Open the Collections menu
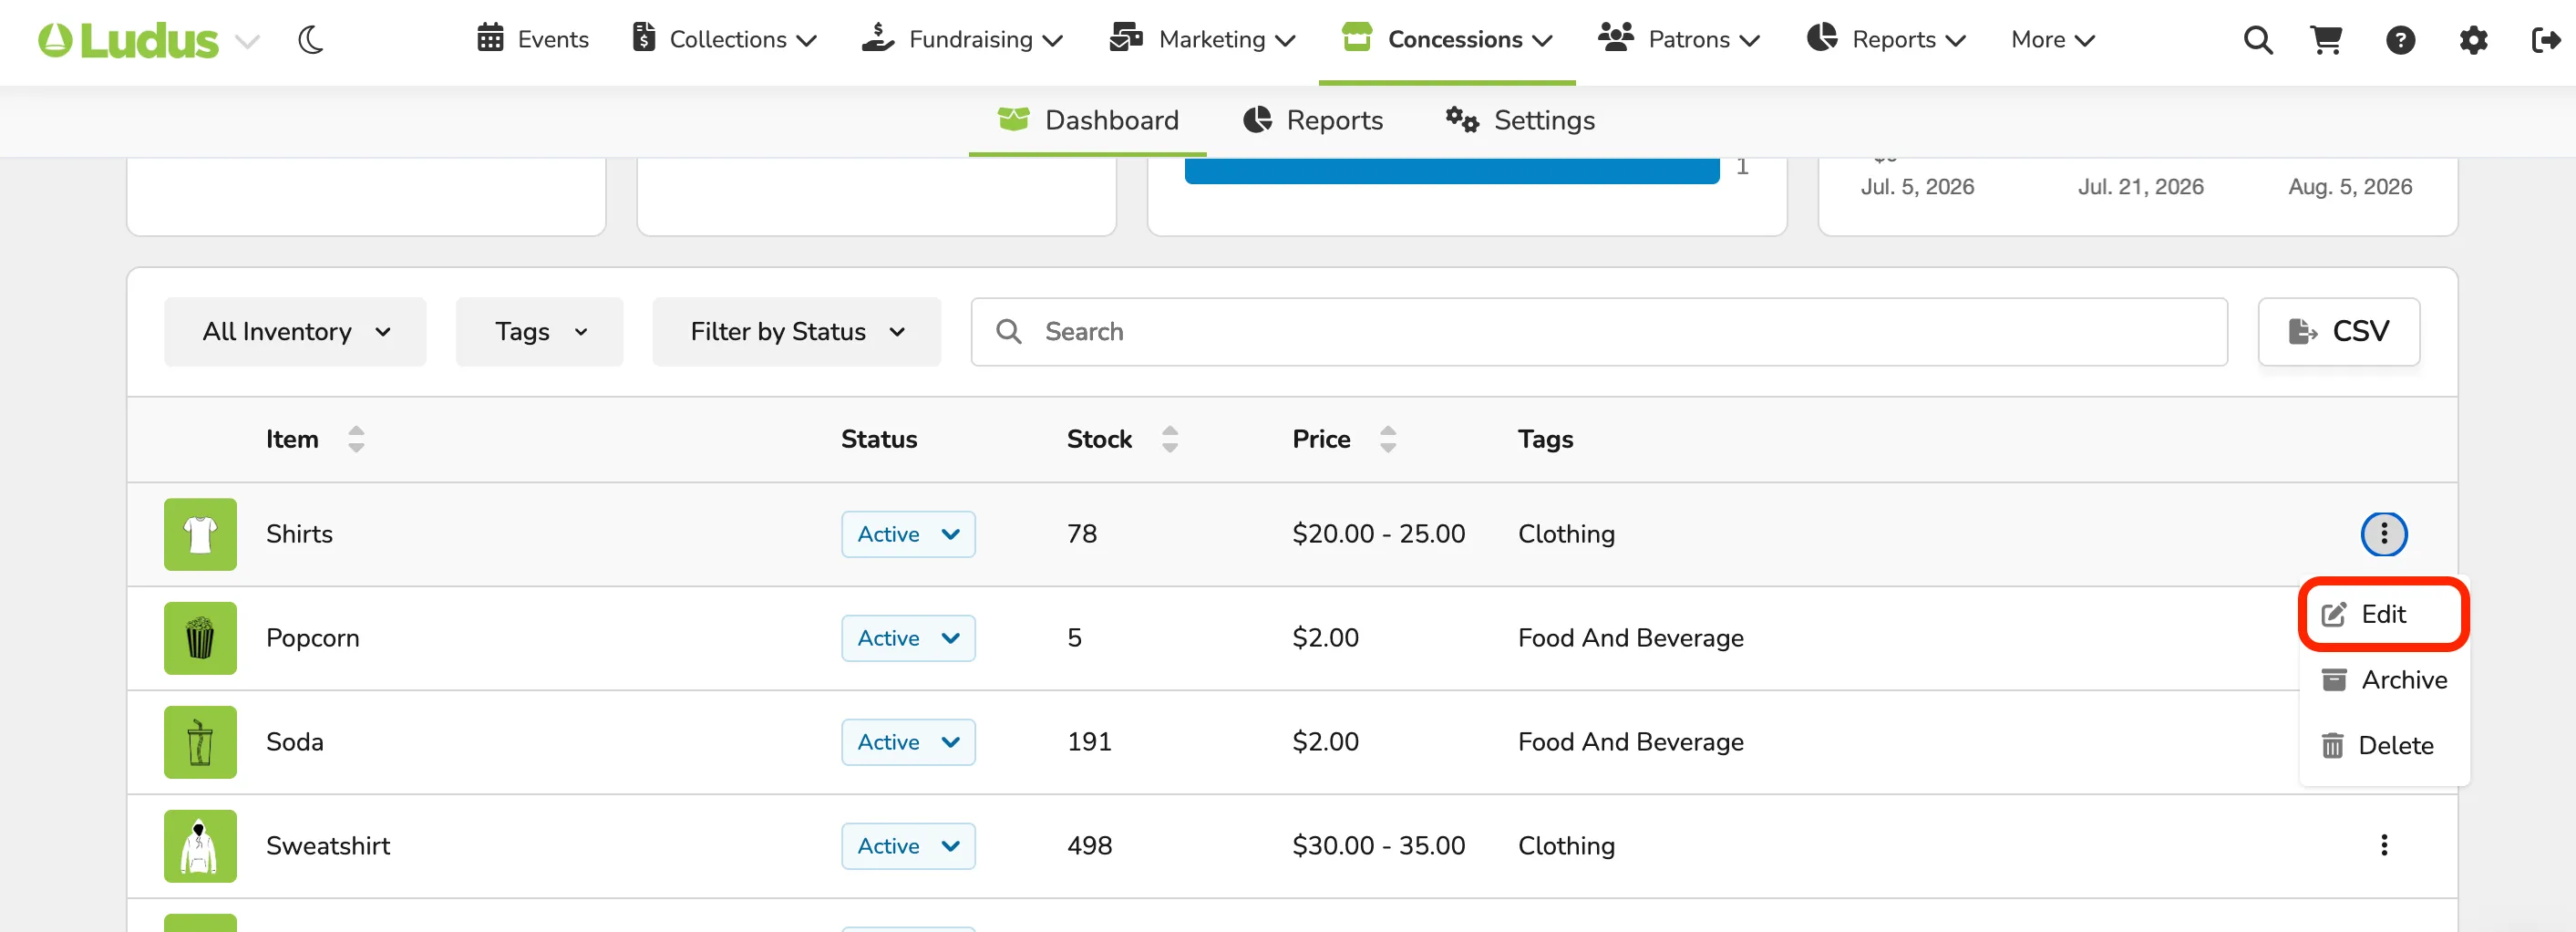 click(725, 39)
